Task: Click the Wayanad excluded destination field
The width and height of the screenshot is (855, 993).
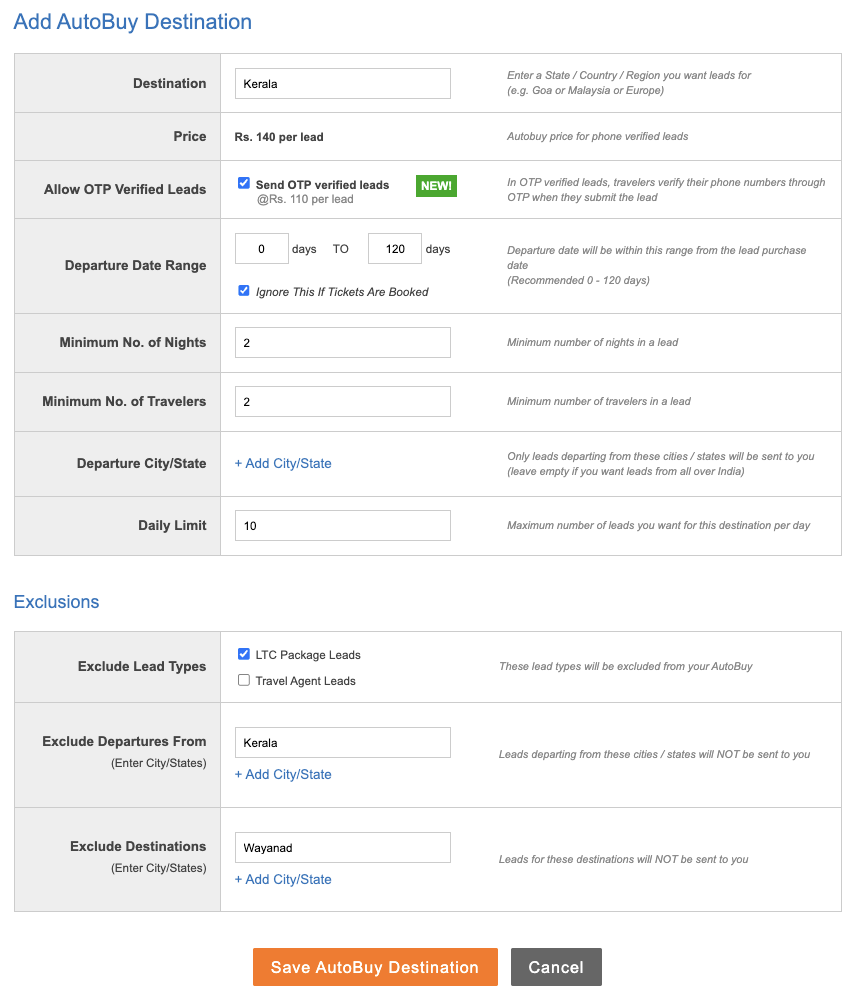Action: point(342,848)
